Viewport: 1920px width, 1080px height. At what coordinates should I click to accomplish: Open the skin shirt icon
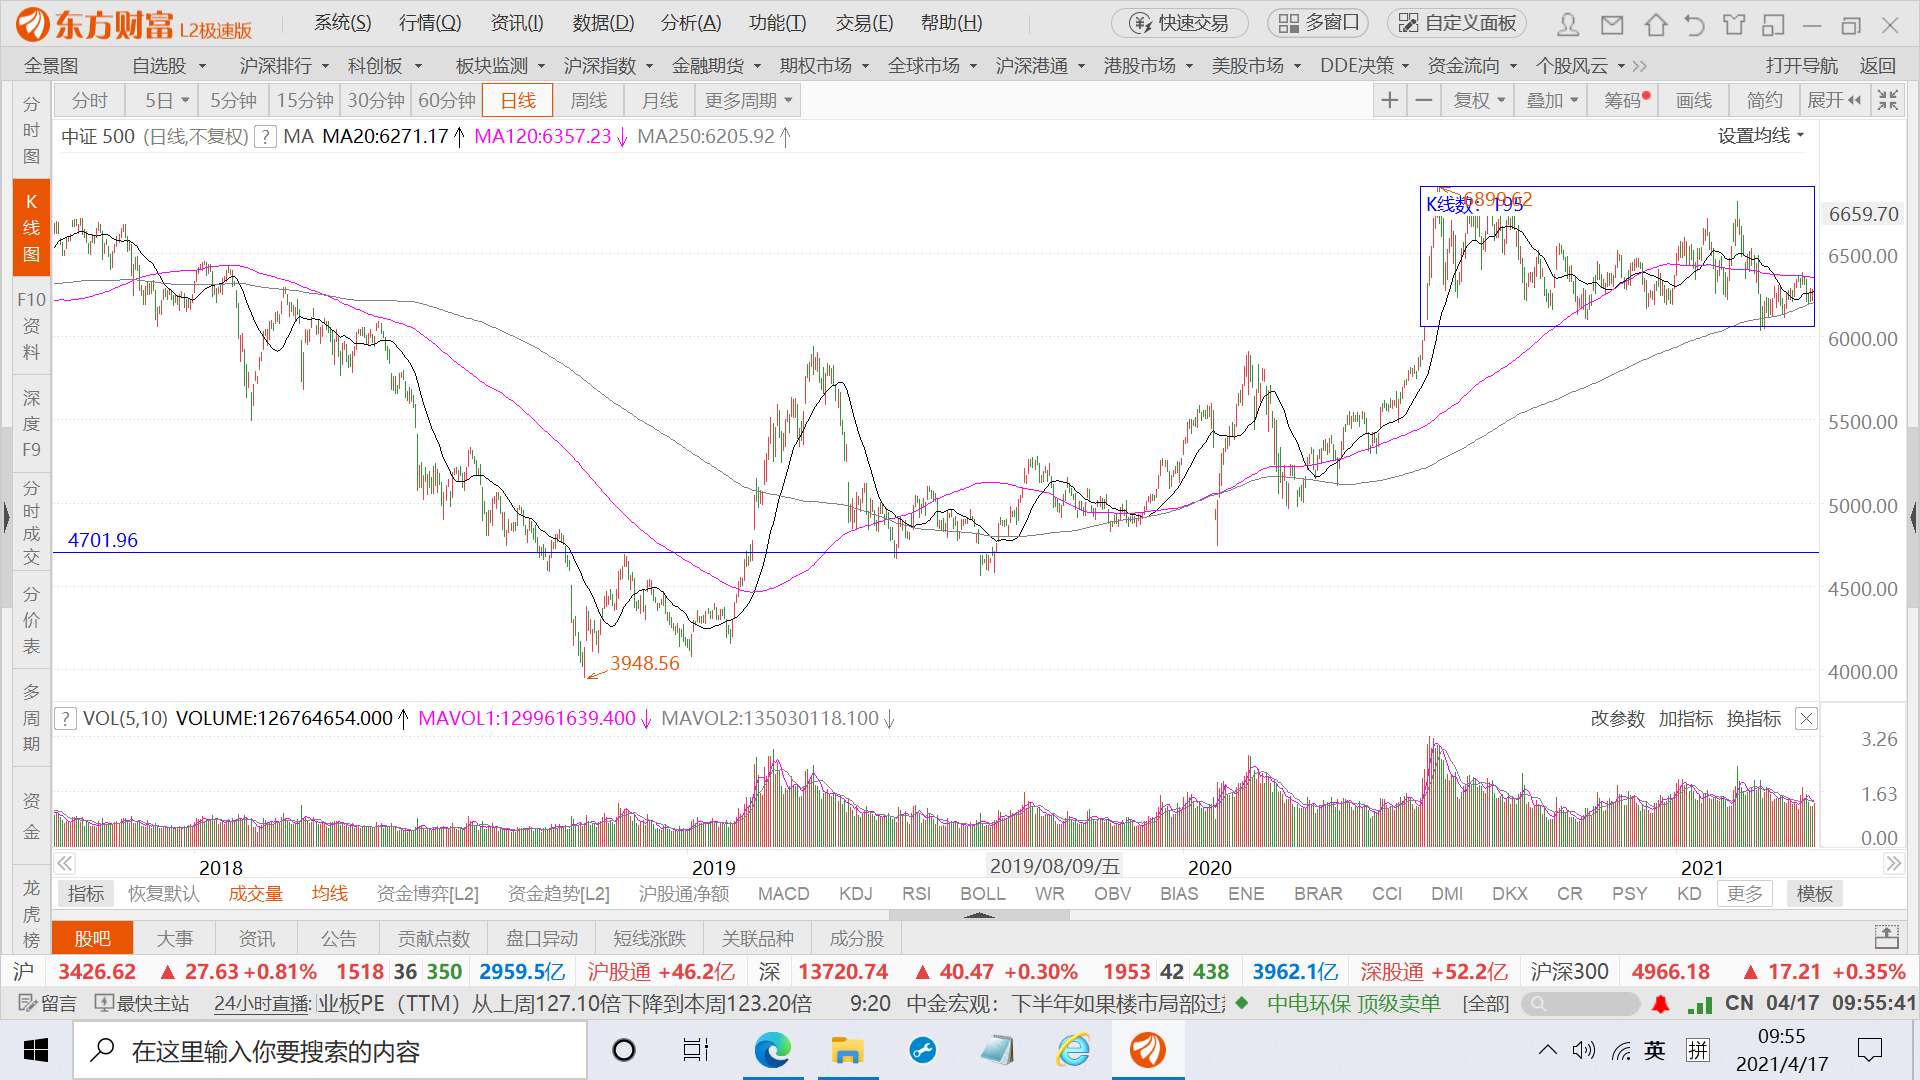pos(1734,24)
